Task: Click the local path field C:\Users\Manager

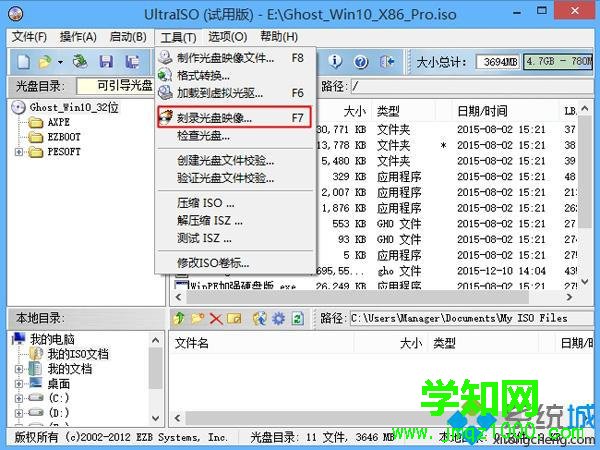Action: [472, 318]
